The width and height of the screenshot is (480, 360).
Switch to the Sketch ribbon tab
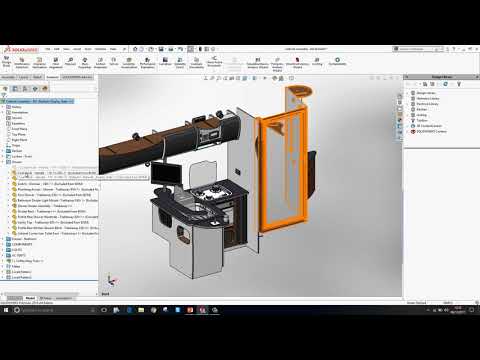click(37, 77)
